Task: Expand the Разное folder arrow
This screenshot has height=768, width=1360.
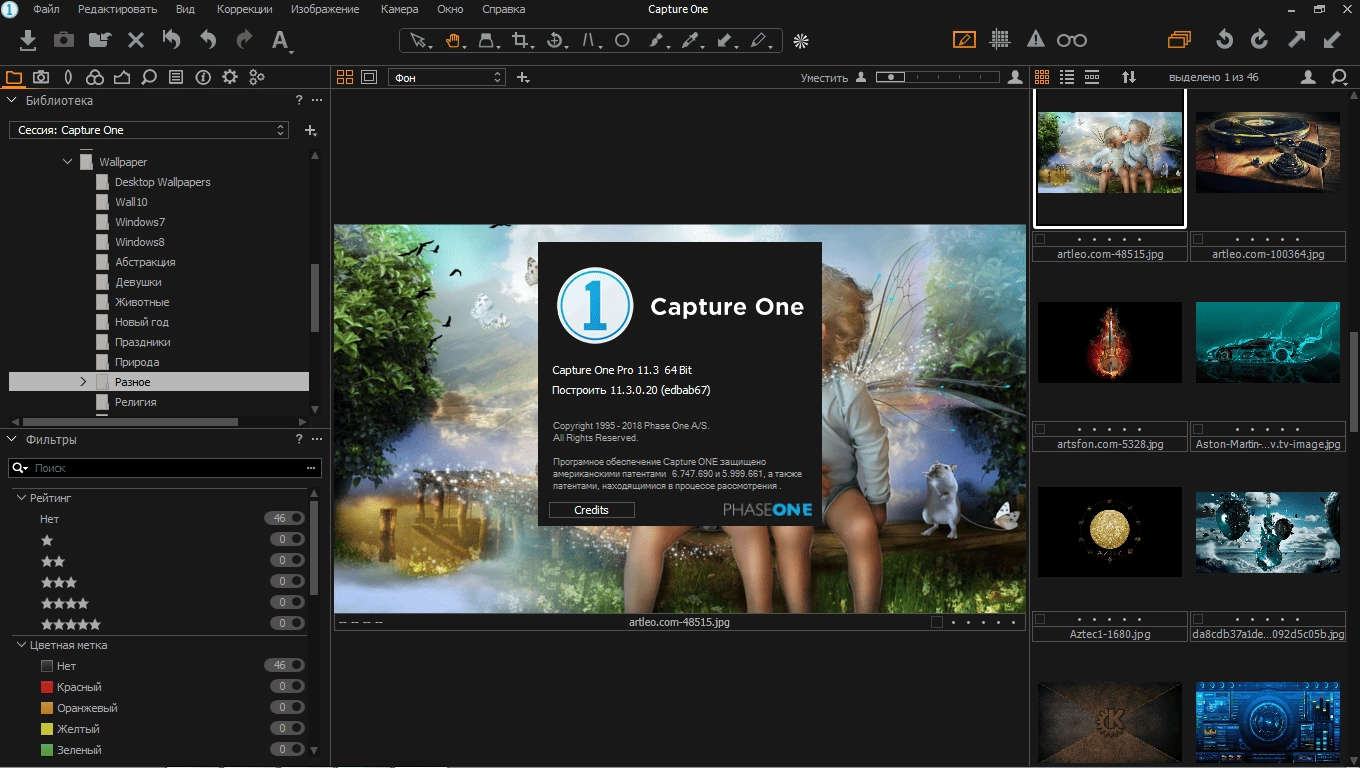Action: click(84, 382)
